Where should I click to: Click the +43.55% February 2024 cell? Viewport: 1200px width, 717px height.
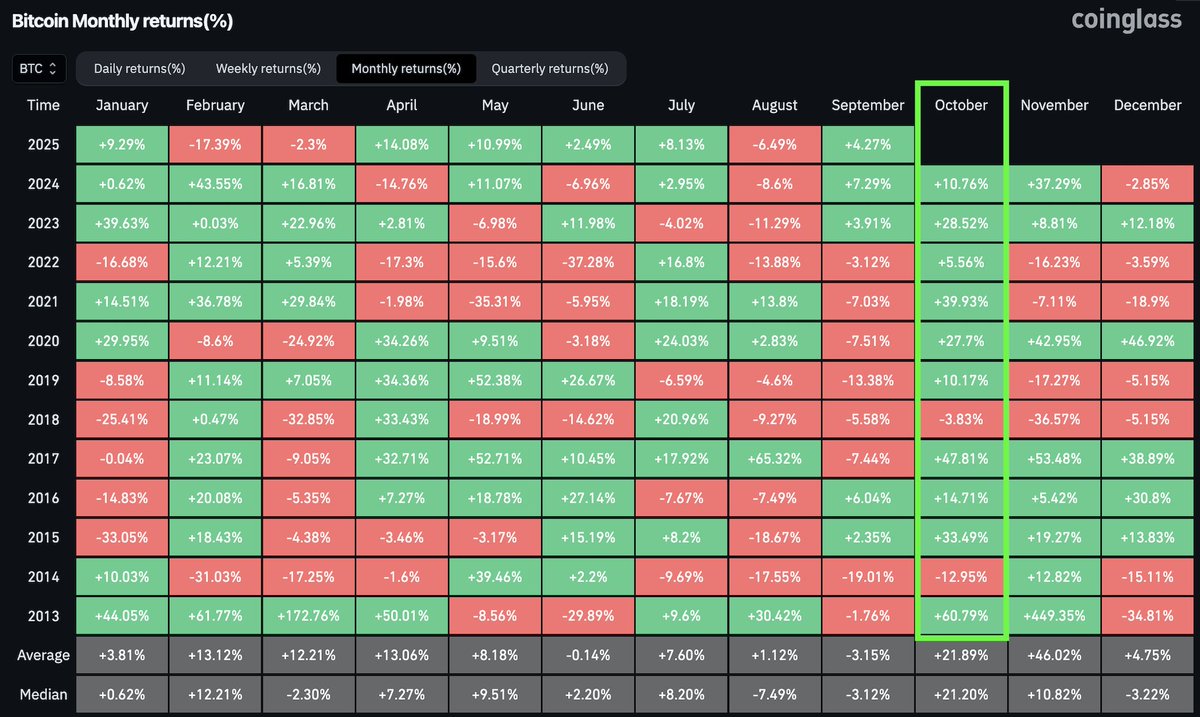click(215, 184)
